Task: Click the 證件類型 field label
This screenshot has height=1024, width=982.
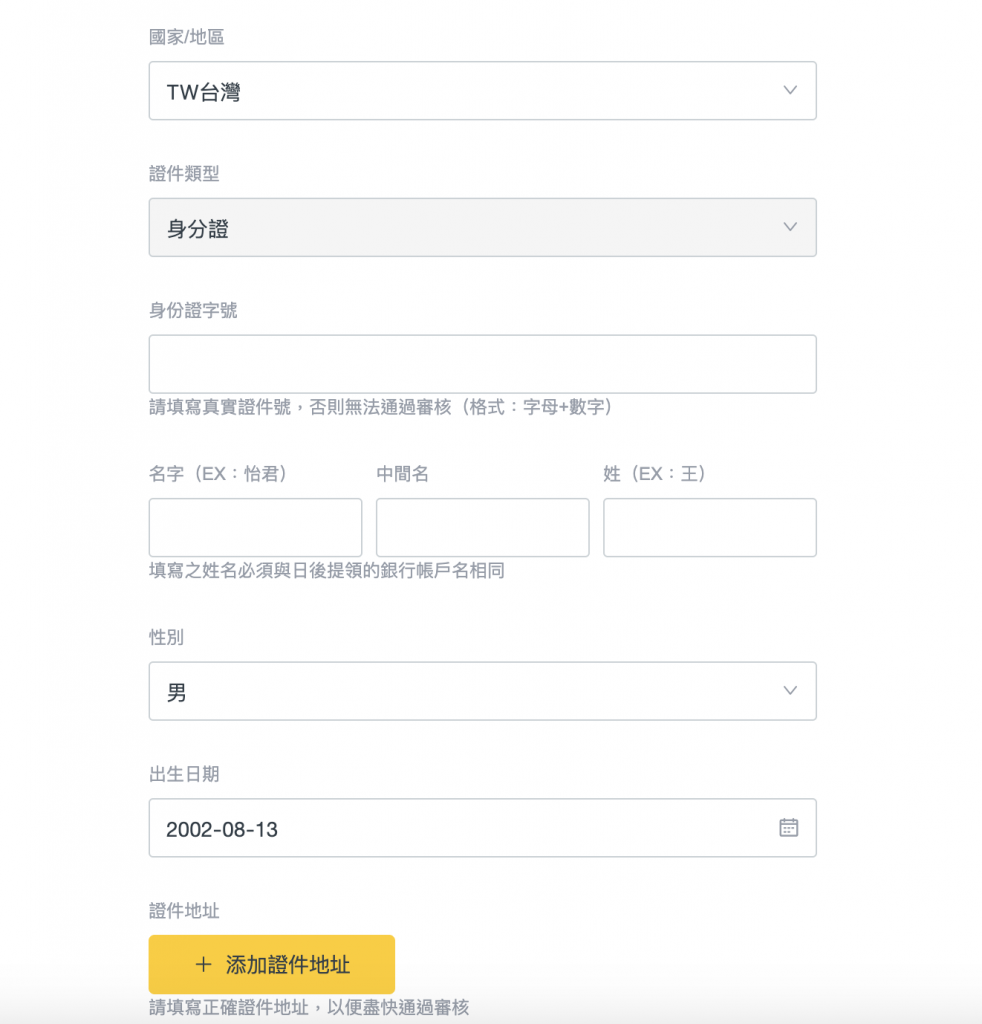Action: coord(184,174)
